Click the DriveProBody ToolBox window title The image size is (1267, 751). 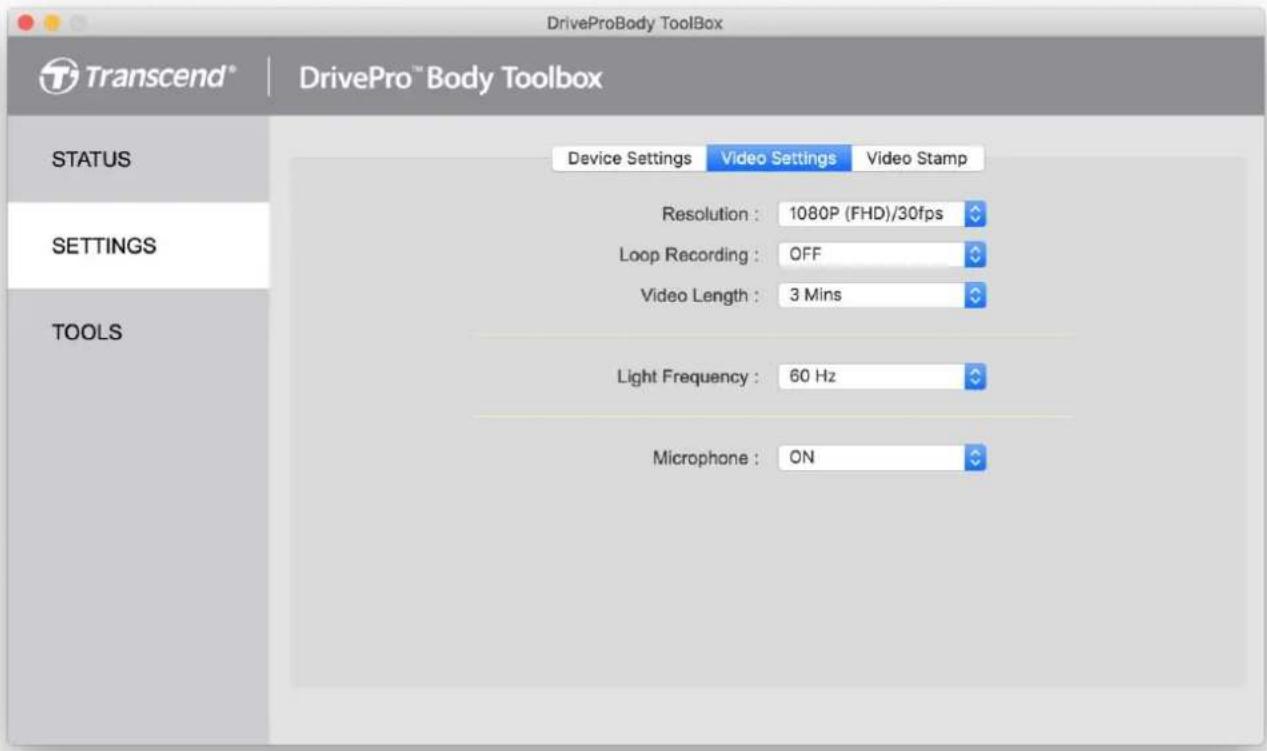636,24
